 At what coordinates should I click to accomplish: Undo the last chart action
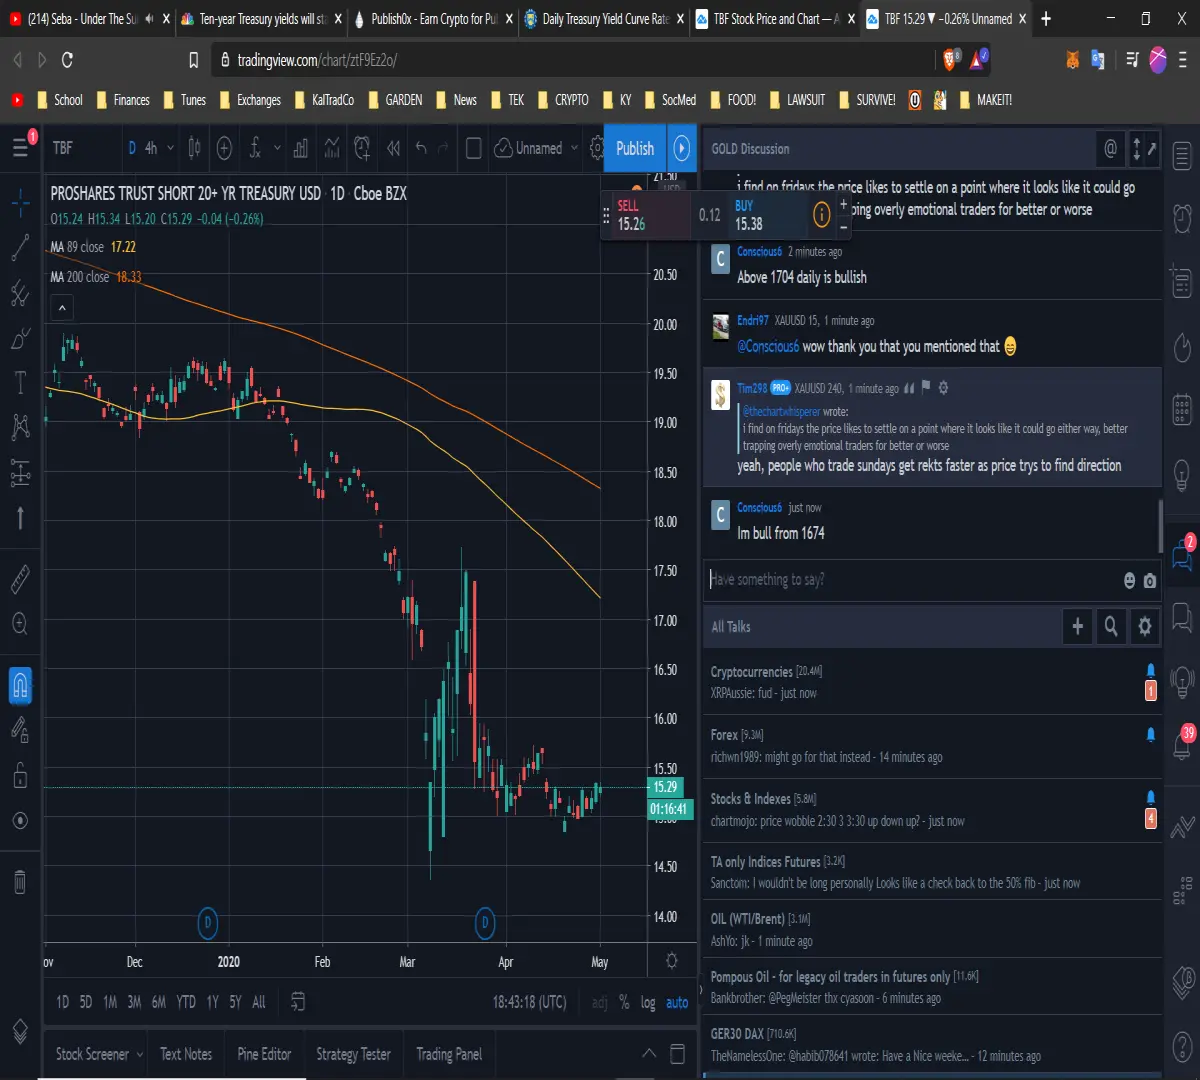421,148
